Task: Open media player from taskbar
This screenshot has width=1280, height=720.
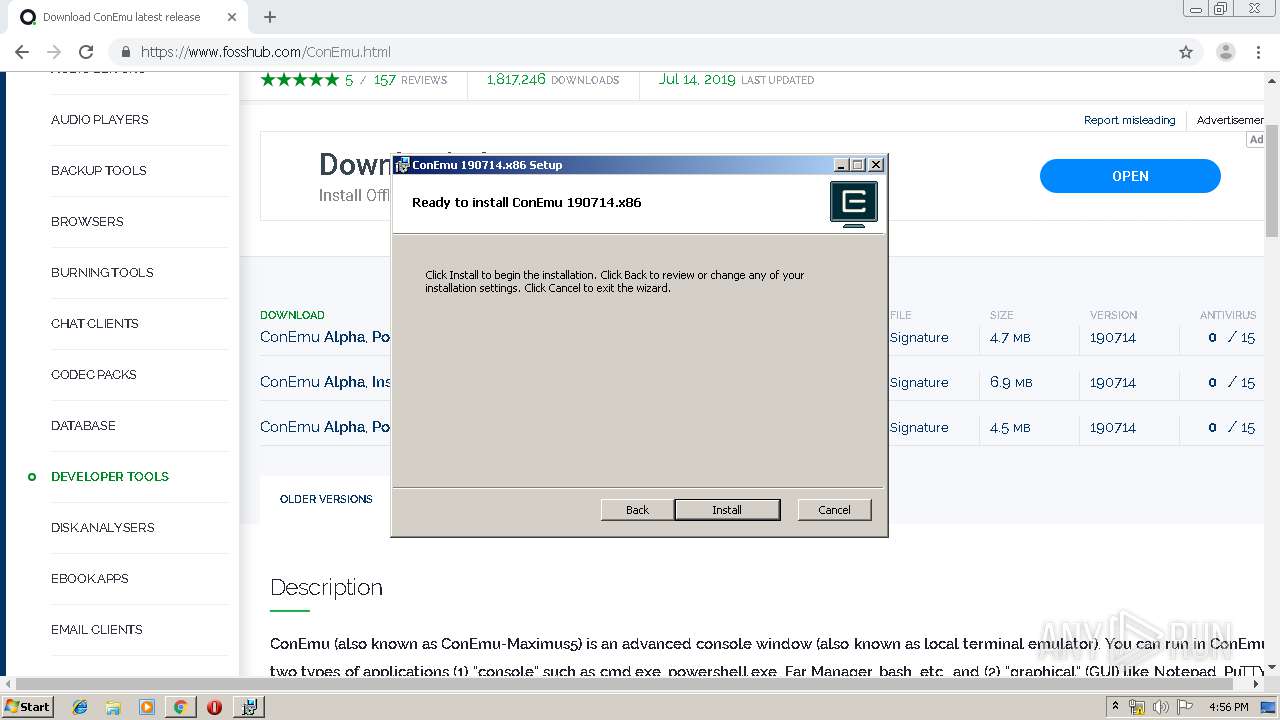Action: click(x=147, y=707)
